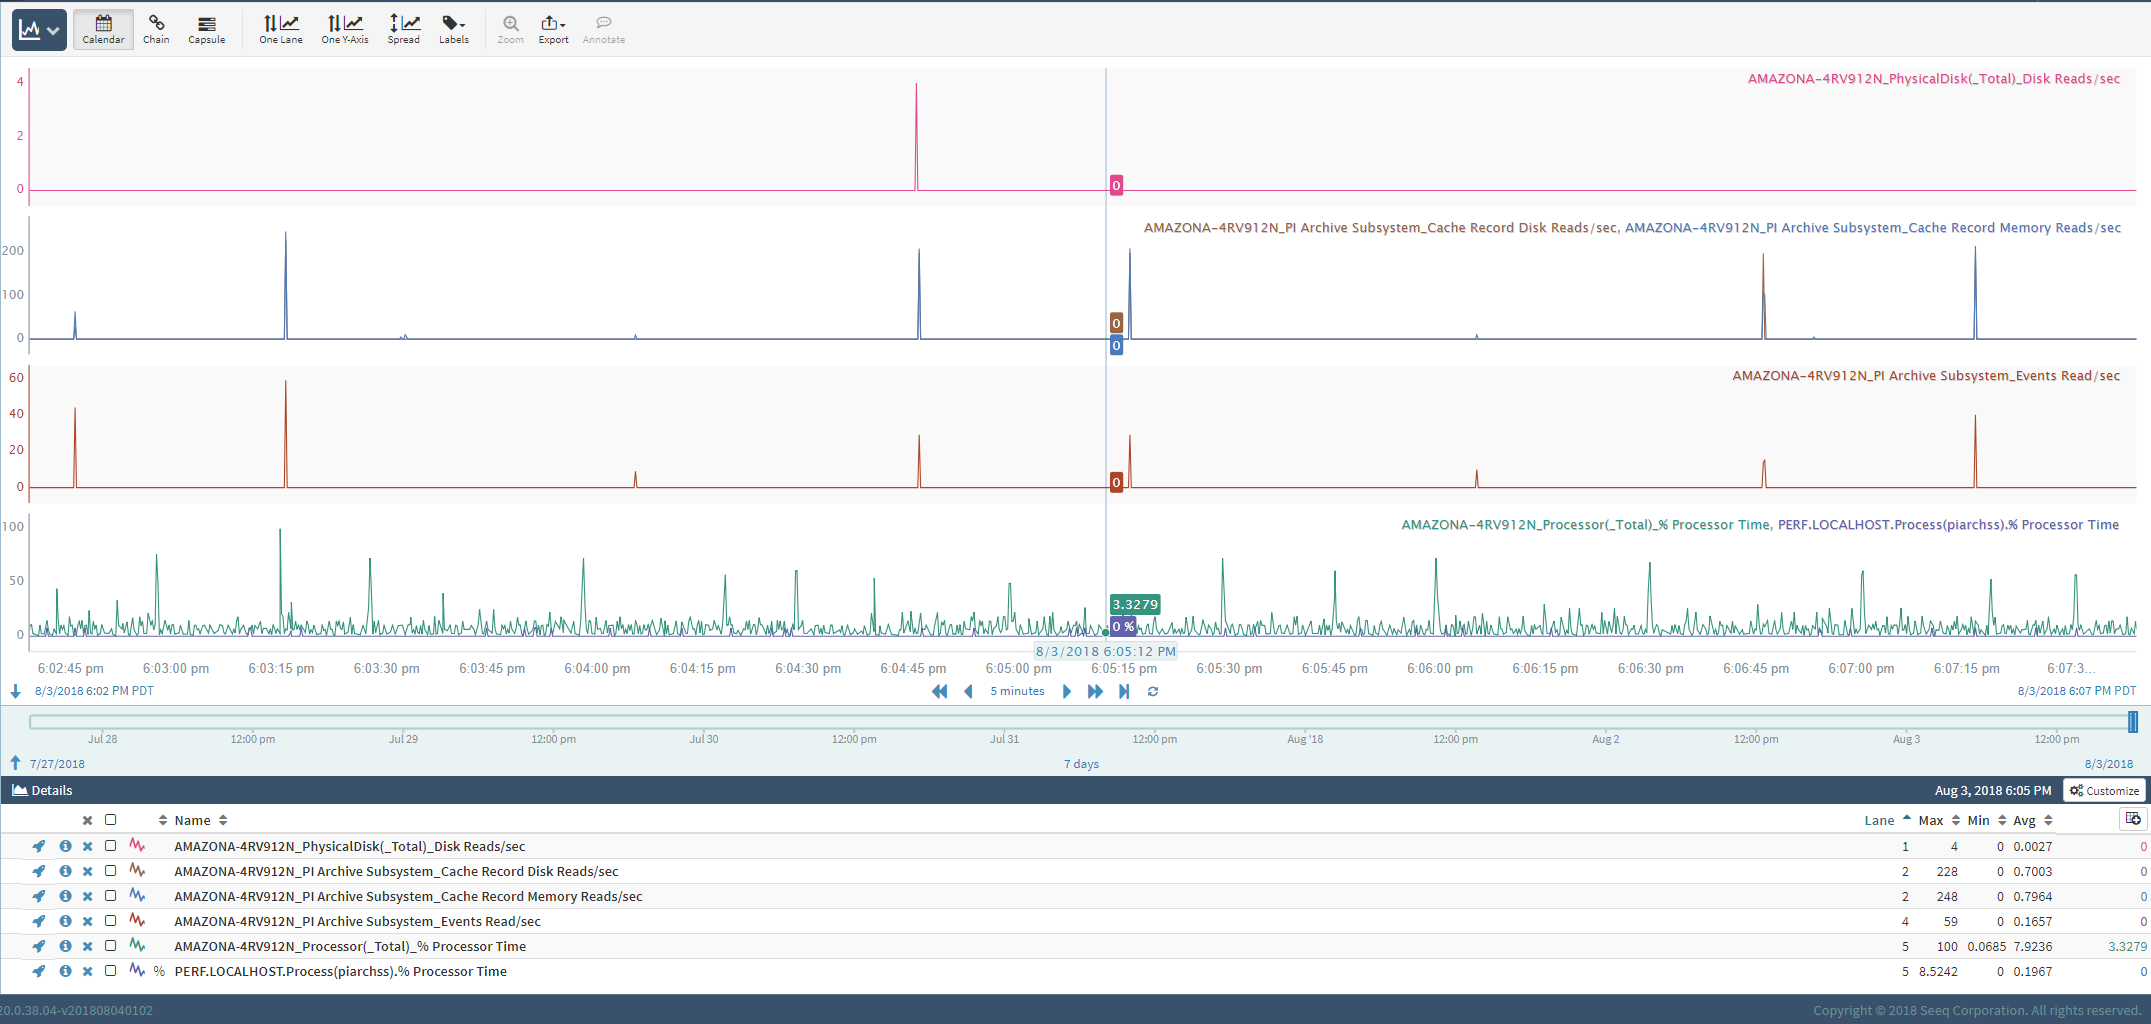
Task: Open Capsule time view
Action: click(x=206, y=29)
